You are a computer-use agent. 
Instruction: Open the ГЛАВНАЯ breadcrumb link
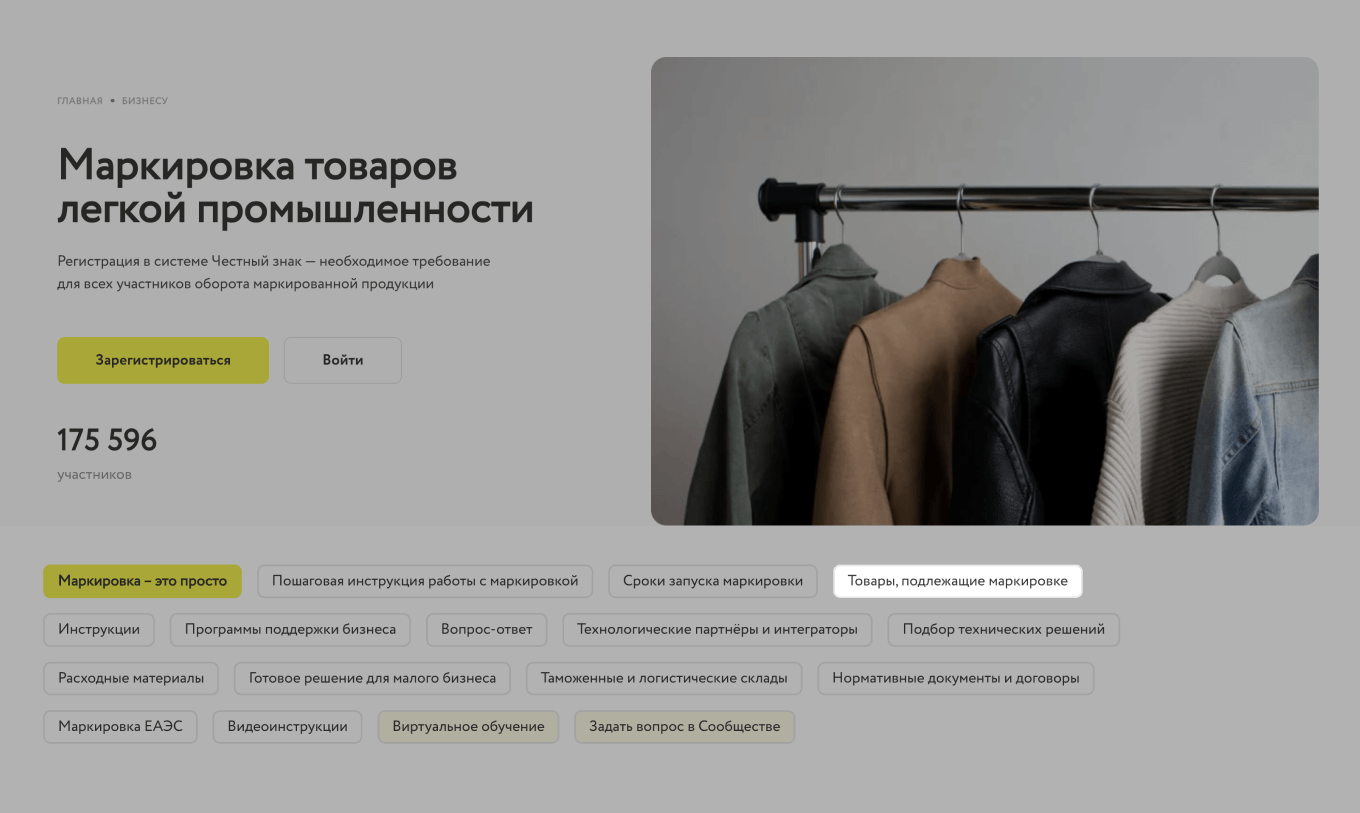(x=80, y=101)
